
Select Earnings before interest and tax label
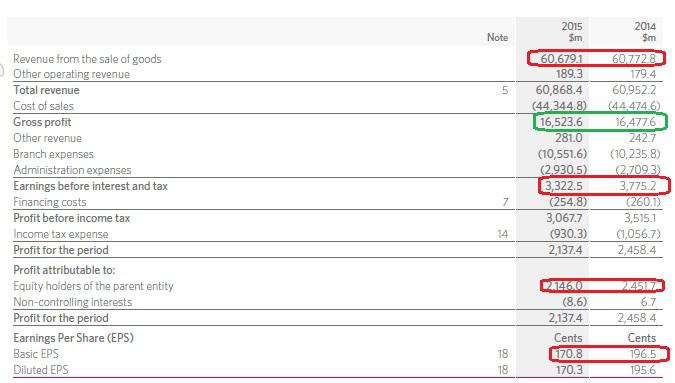pyautogui.click(x=90, y=186)
